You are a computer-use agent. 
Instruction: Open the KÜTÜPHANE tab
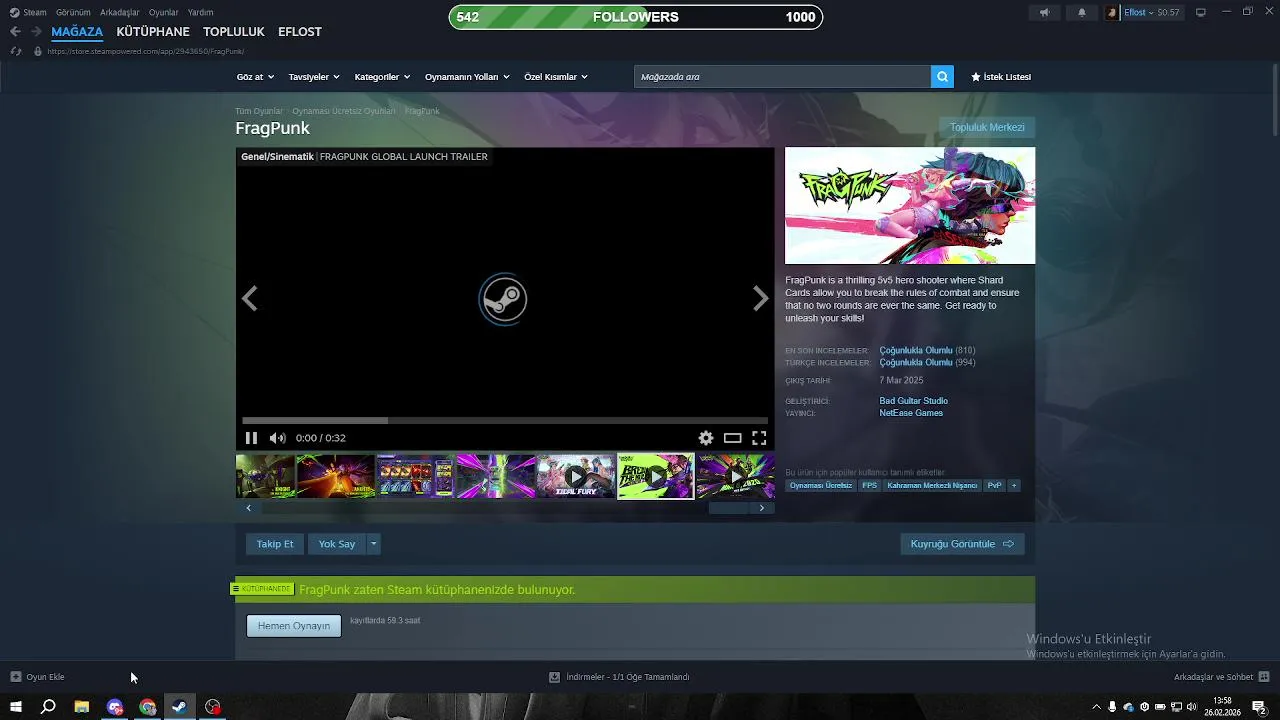click(x=153, y=32)
